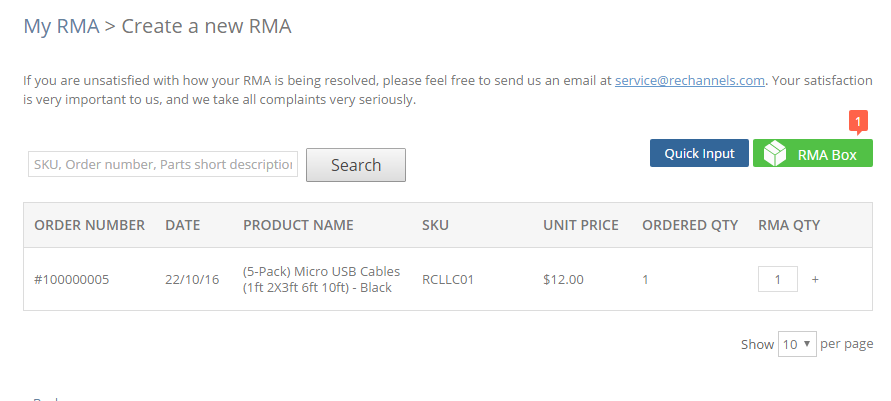Sort by the ORDER NUMBER column header
891x401 pixels.
coord(89,225)
